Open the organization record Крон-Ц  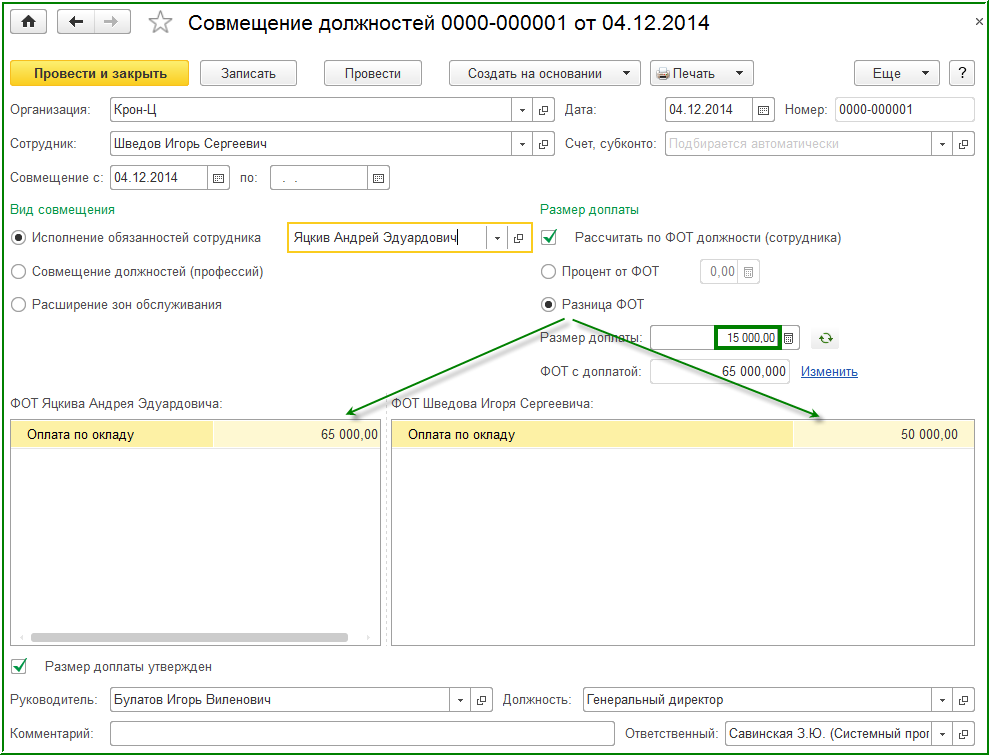pyautogui.click(x=544, y=110)
